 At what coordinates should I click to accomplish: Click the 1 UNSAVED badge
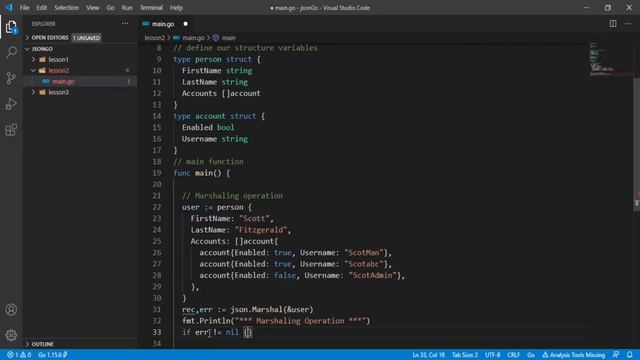tap(87, 38)
